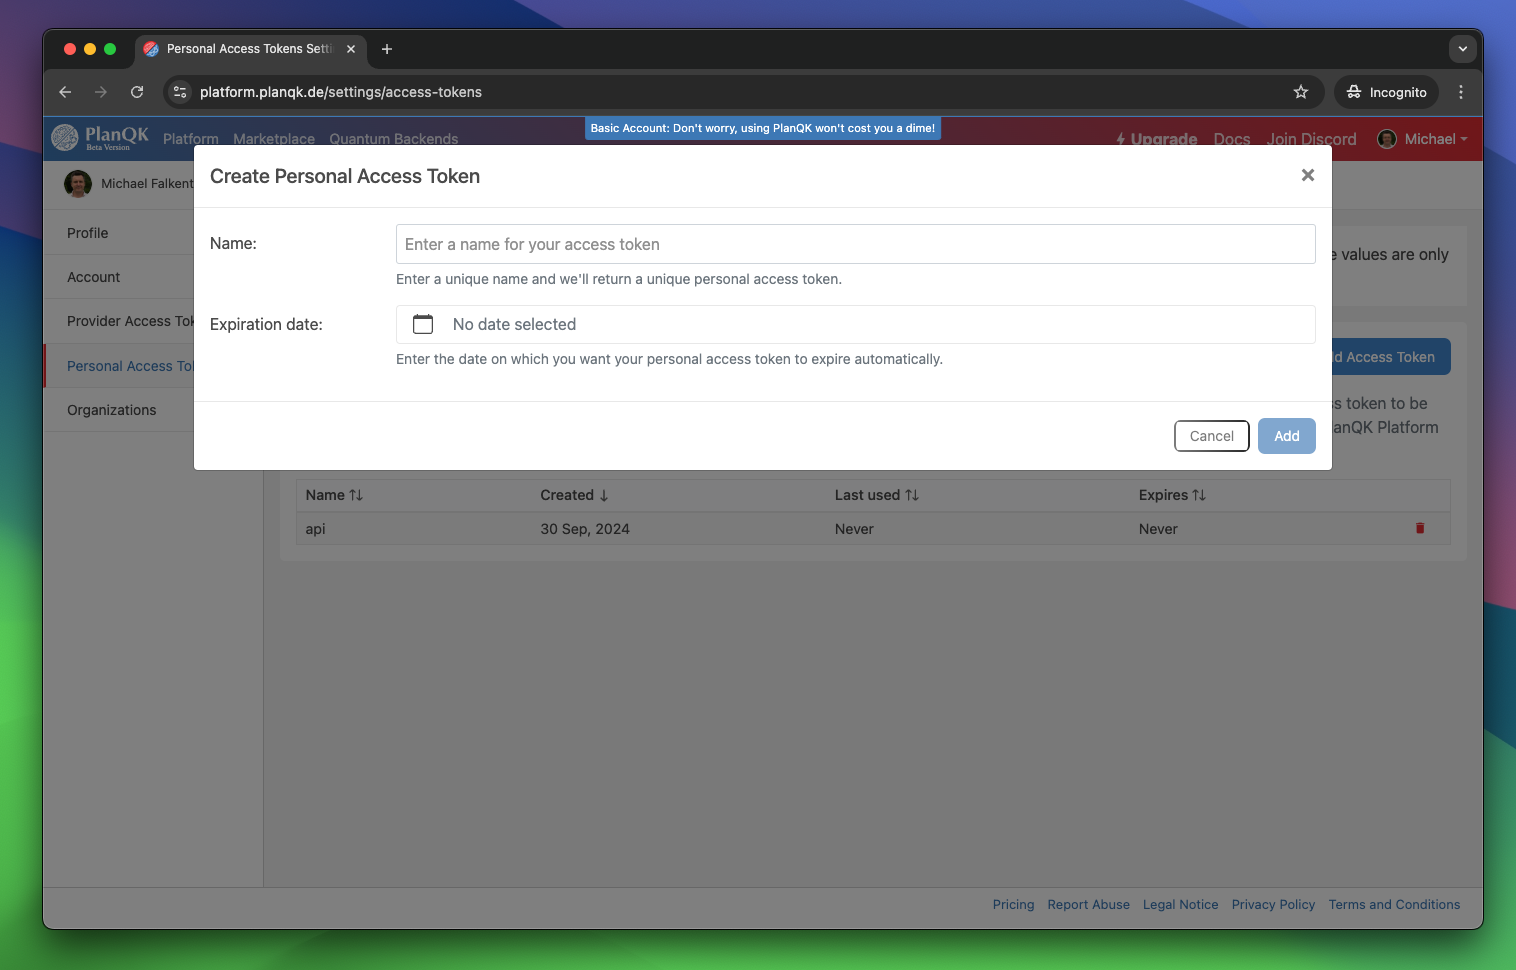
Task: Bookmark this page with star icon
Action: point(1300,92)
